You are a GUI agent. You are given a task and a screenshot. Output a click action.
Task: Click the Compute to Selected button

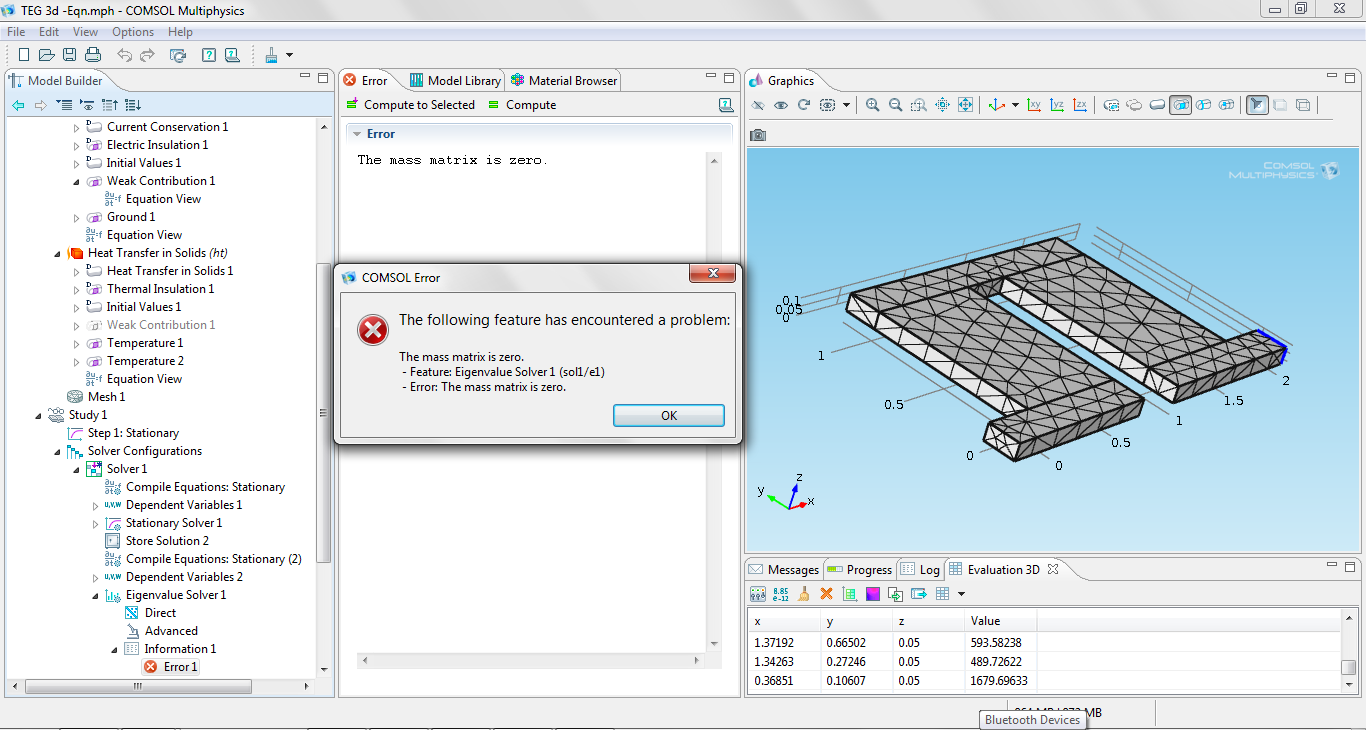[x=410, y=105]
